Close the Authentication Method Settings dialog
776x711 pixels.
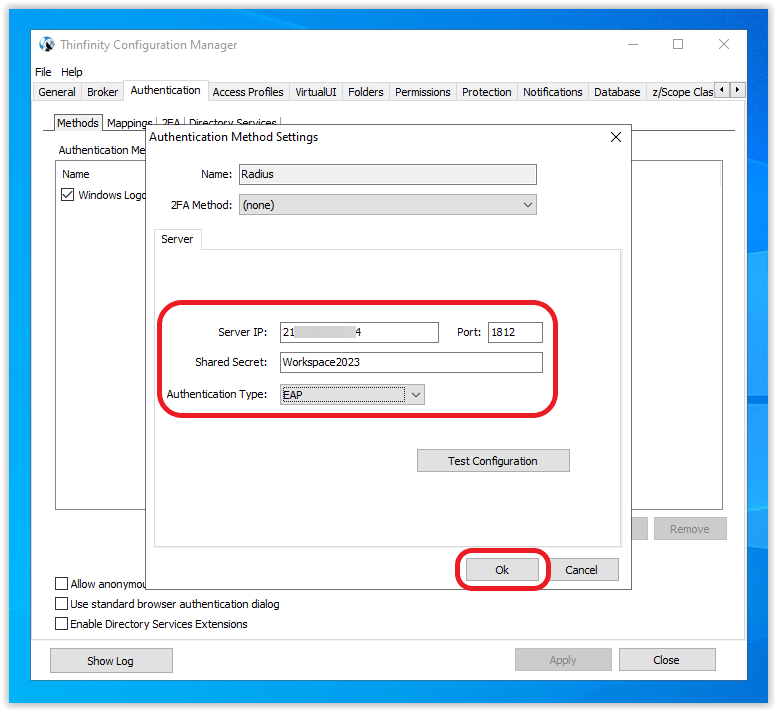[616, 137]
